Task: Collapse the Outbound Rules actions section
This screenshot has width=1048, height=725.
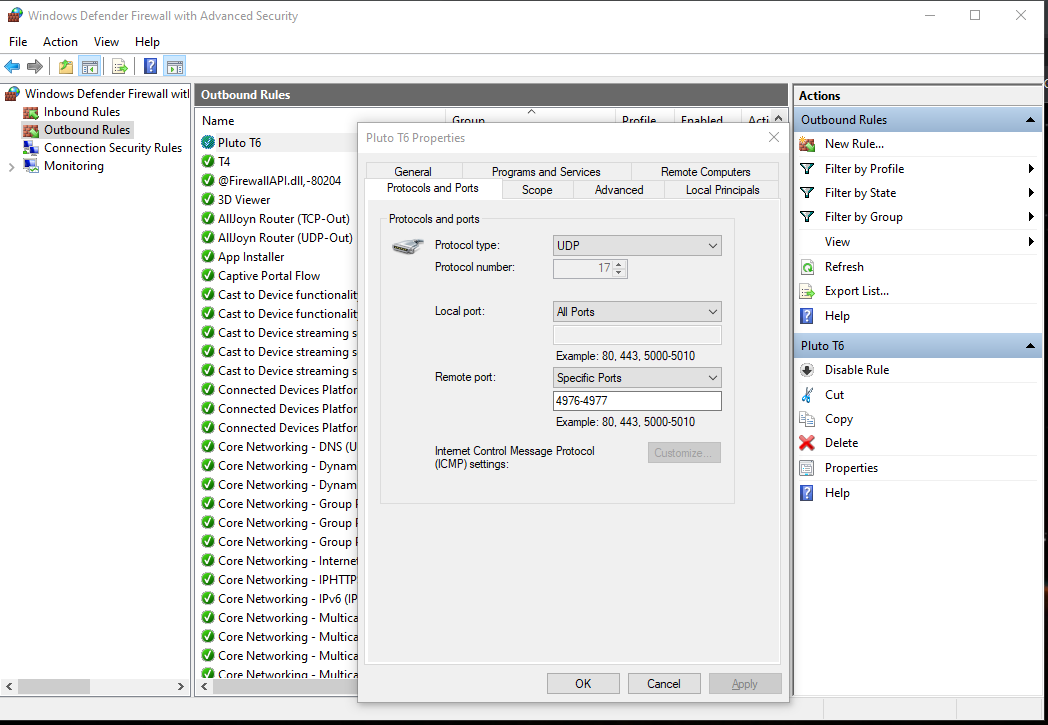Action: point(1030,120)
